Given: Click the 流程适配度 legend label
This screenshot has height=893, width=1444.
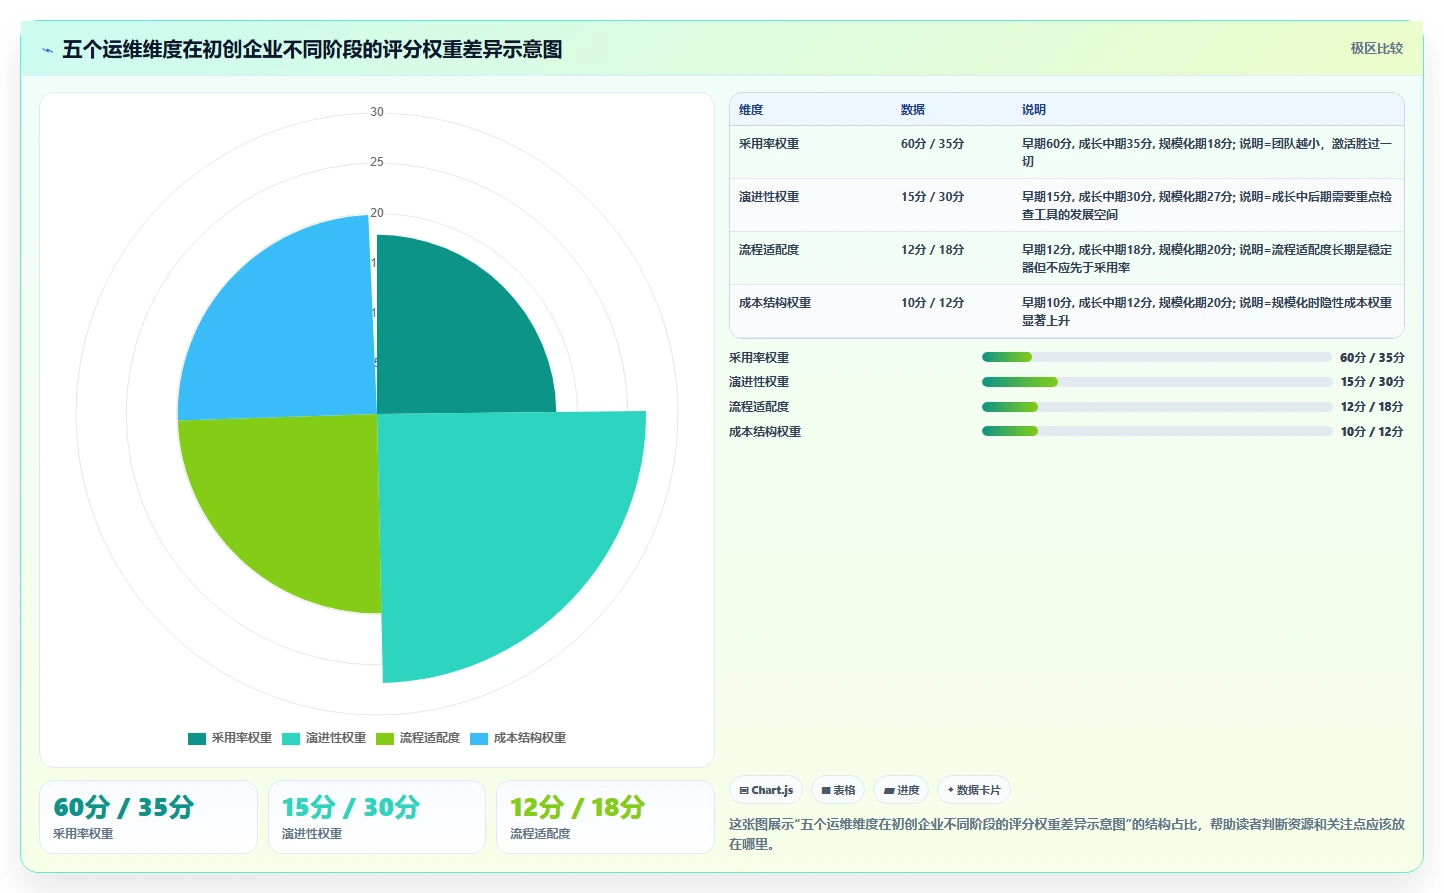Looking at the screenshot, I should pyautogui.click(x=430, y=738).
